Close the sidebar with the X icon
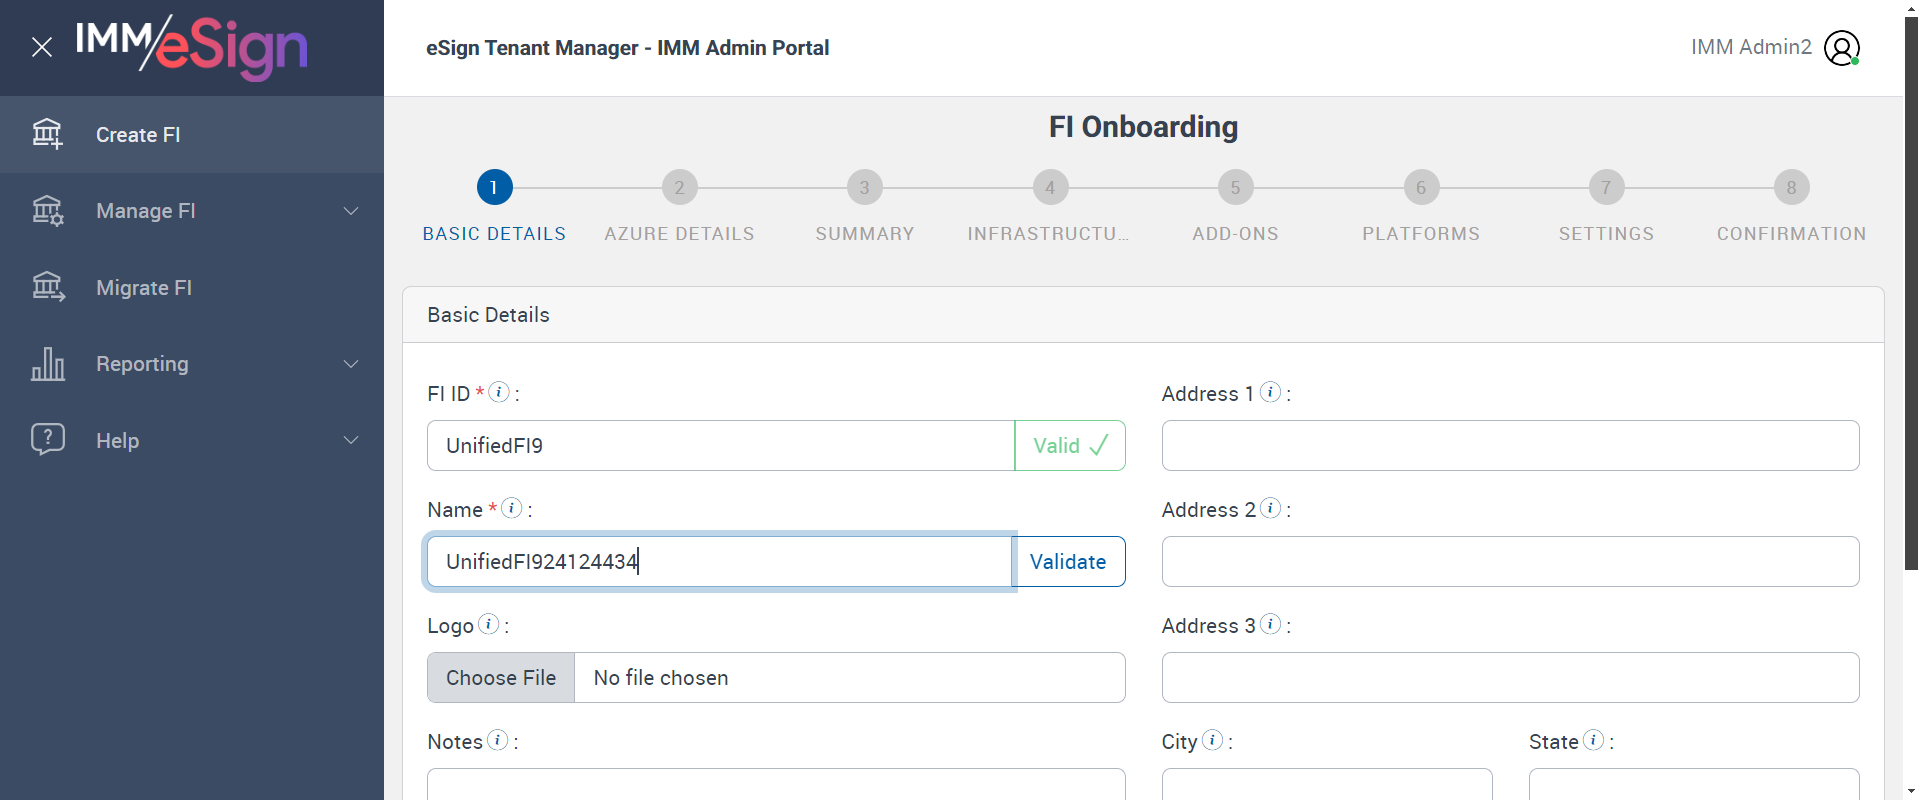 tap(42, 47)
